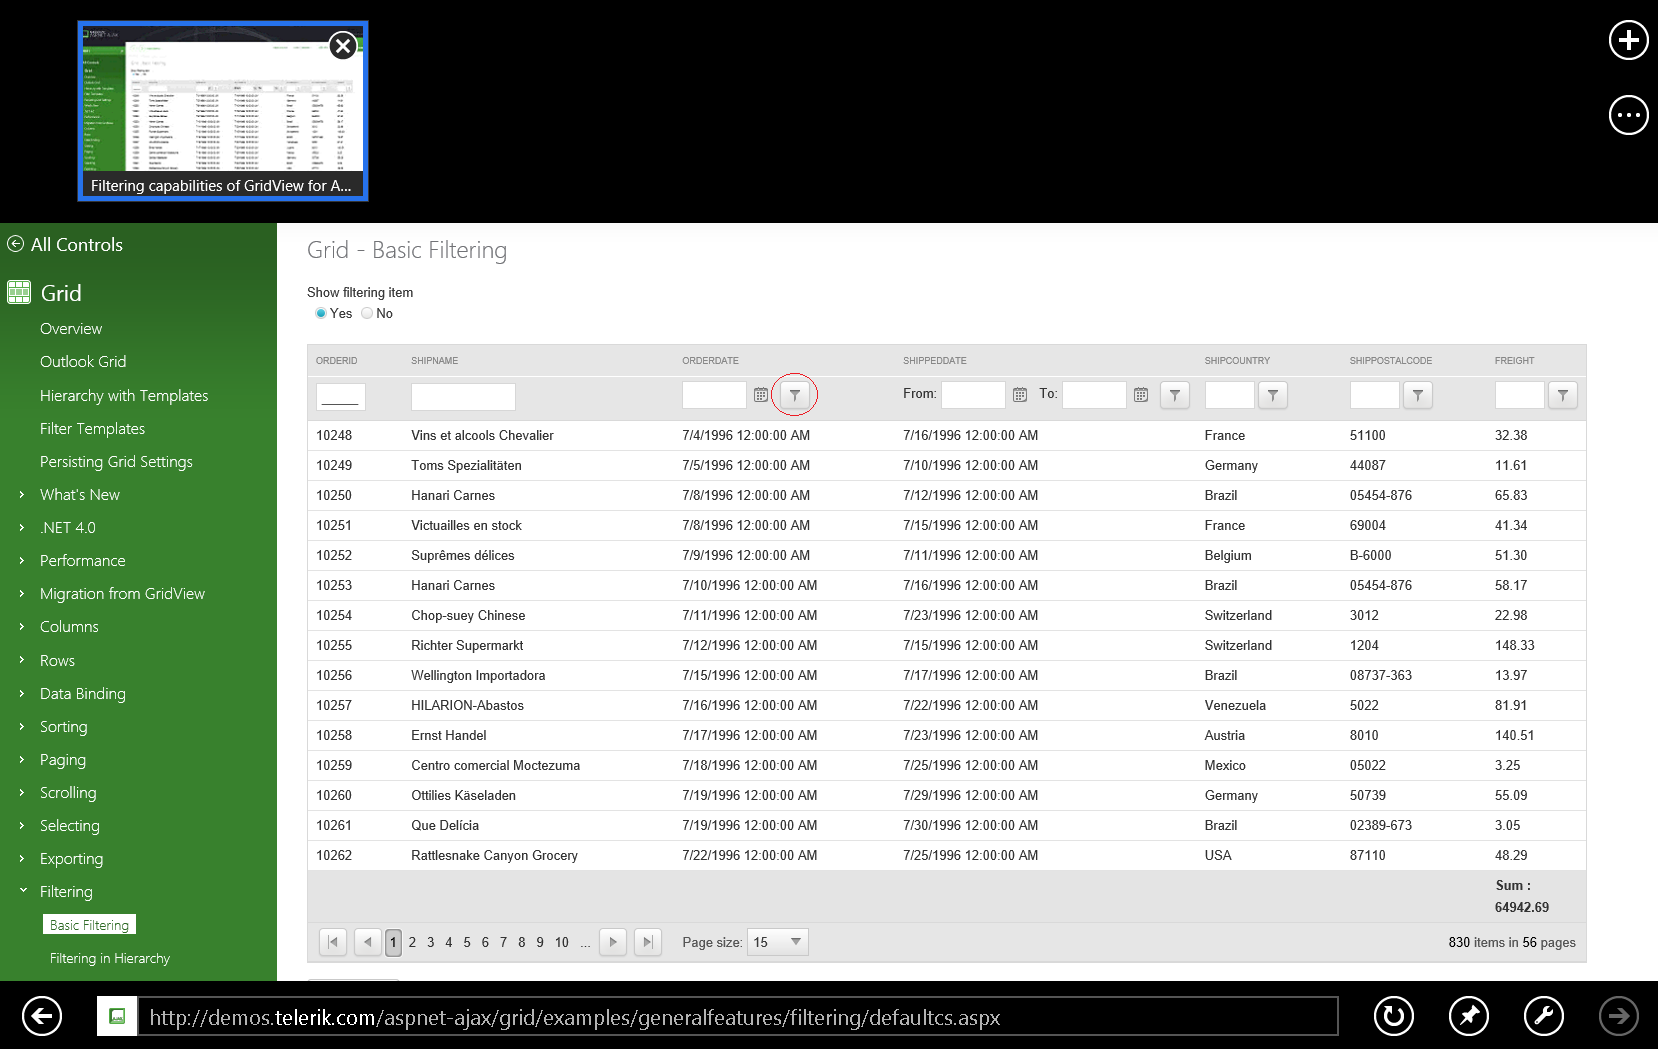Pin this site to Start

[x=1468, y=1017]
